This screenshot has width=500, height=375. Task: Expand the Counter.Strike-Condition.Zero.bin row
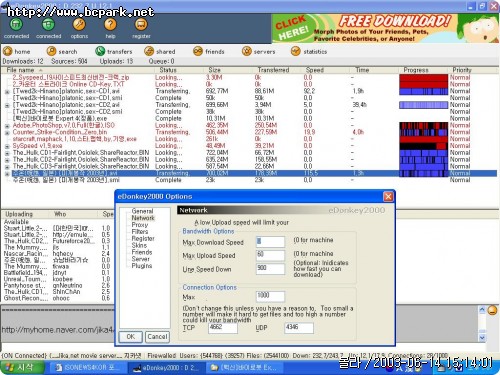click(7, 133)
